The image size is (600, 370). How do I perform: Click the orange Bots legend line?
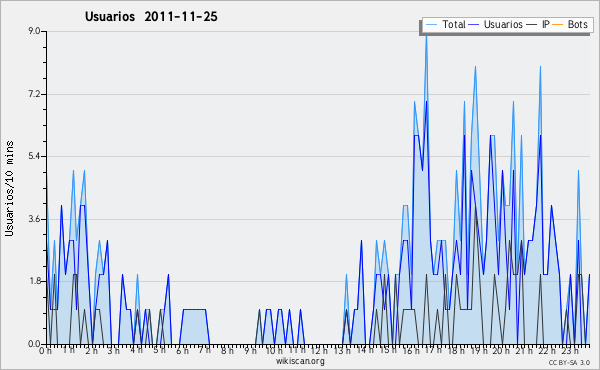coord(558,25)
